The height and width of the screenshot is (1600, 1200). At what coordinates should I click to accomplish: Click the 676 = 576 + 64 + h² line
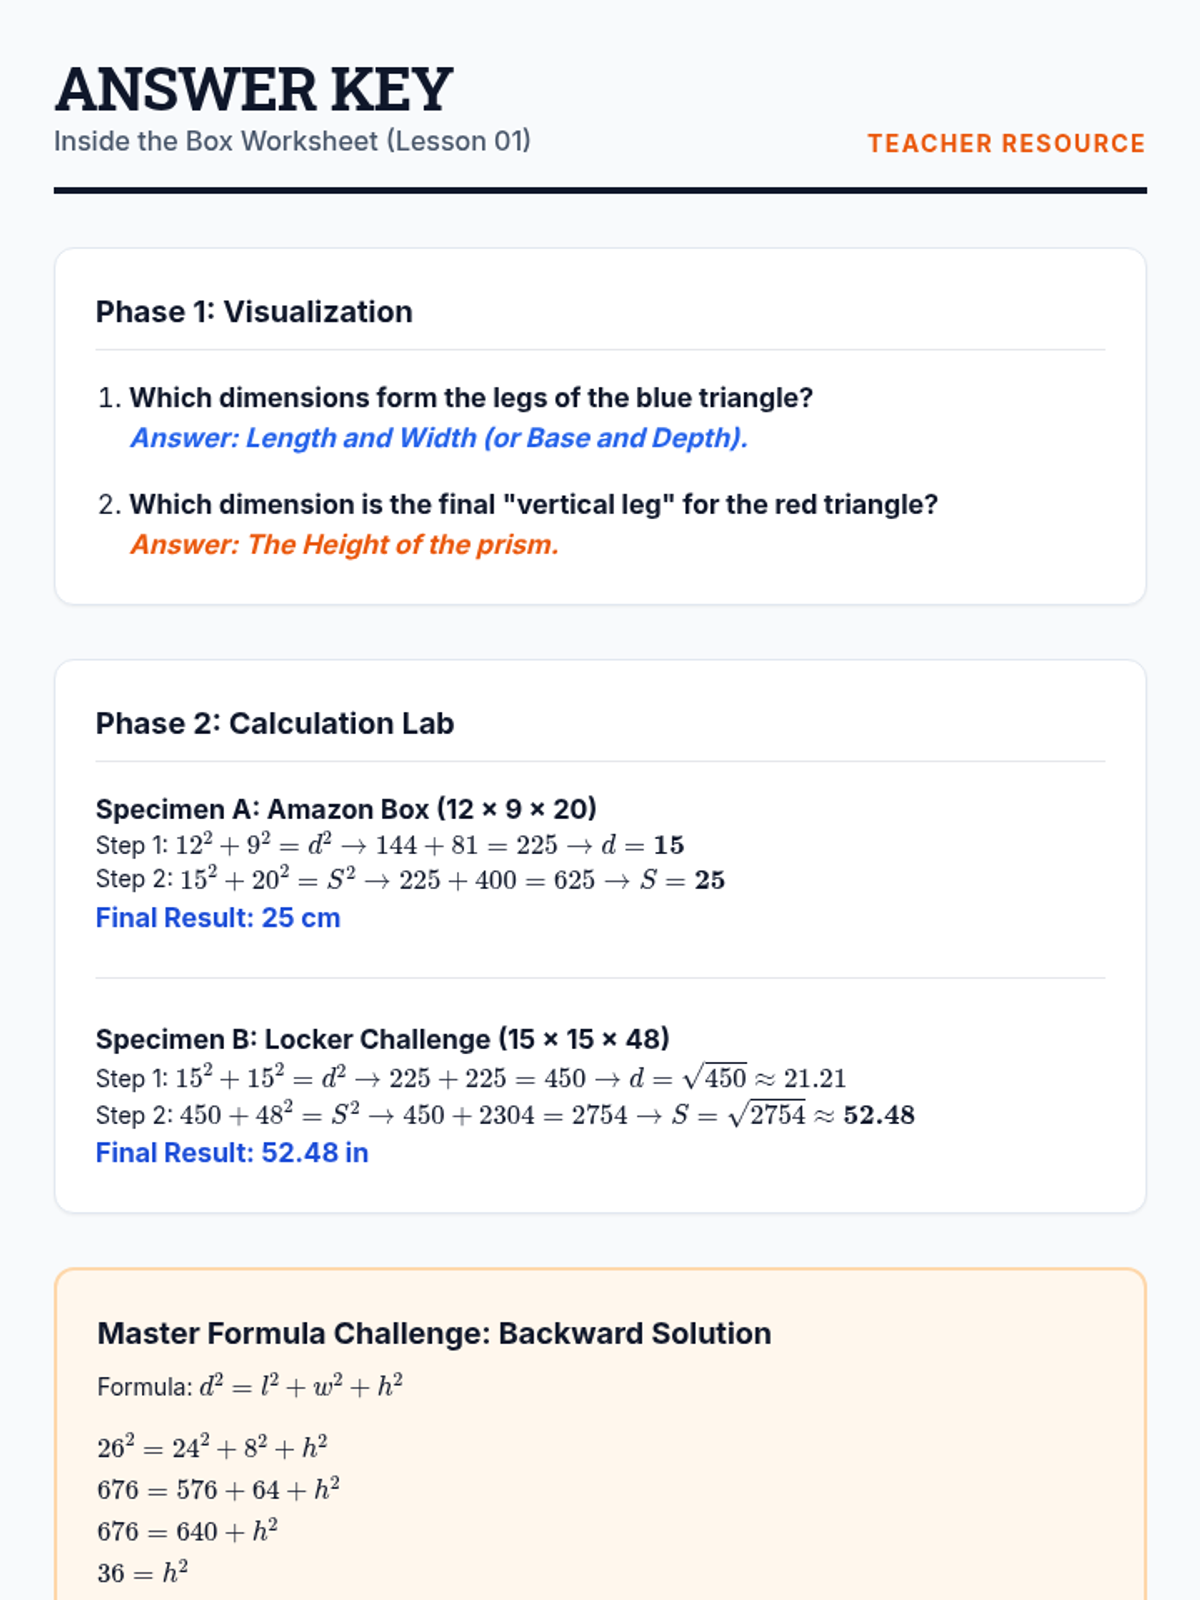pos(218,1490)
